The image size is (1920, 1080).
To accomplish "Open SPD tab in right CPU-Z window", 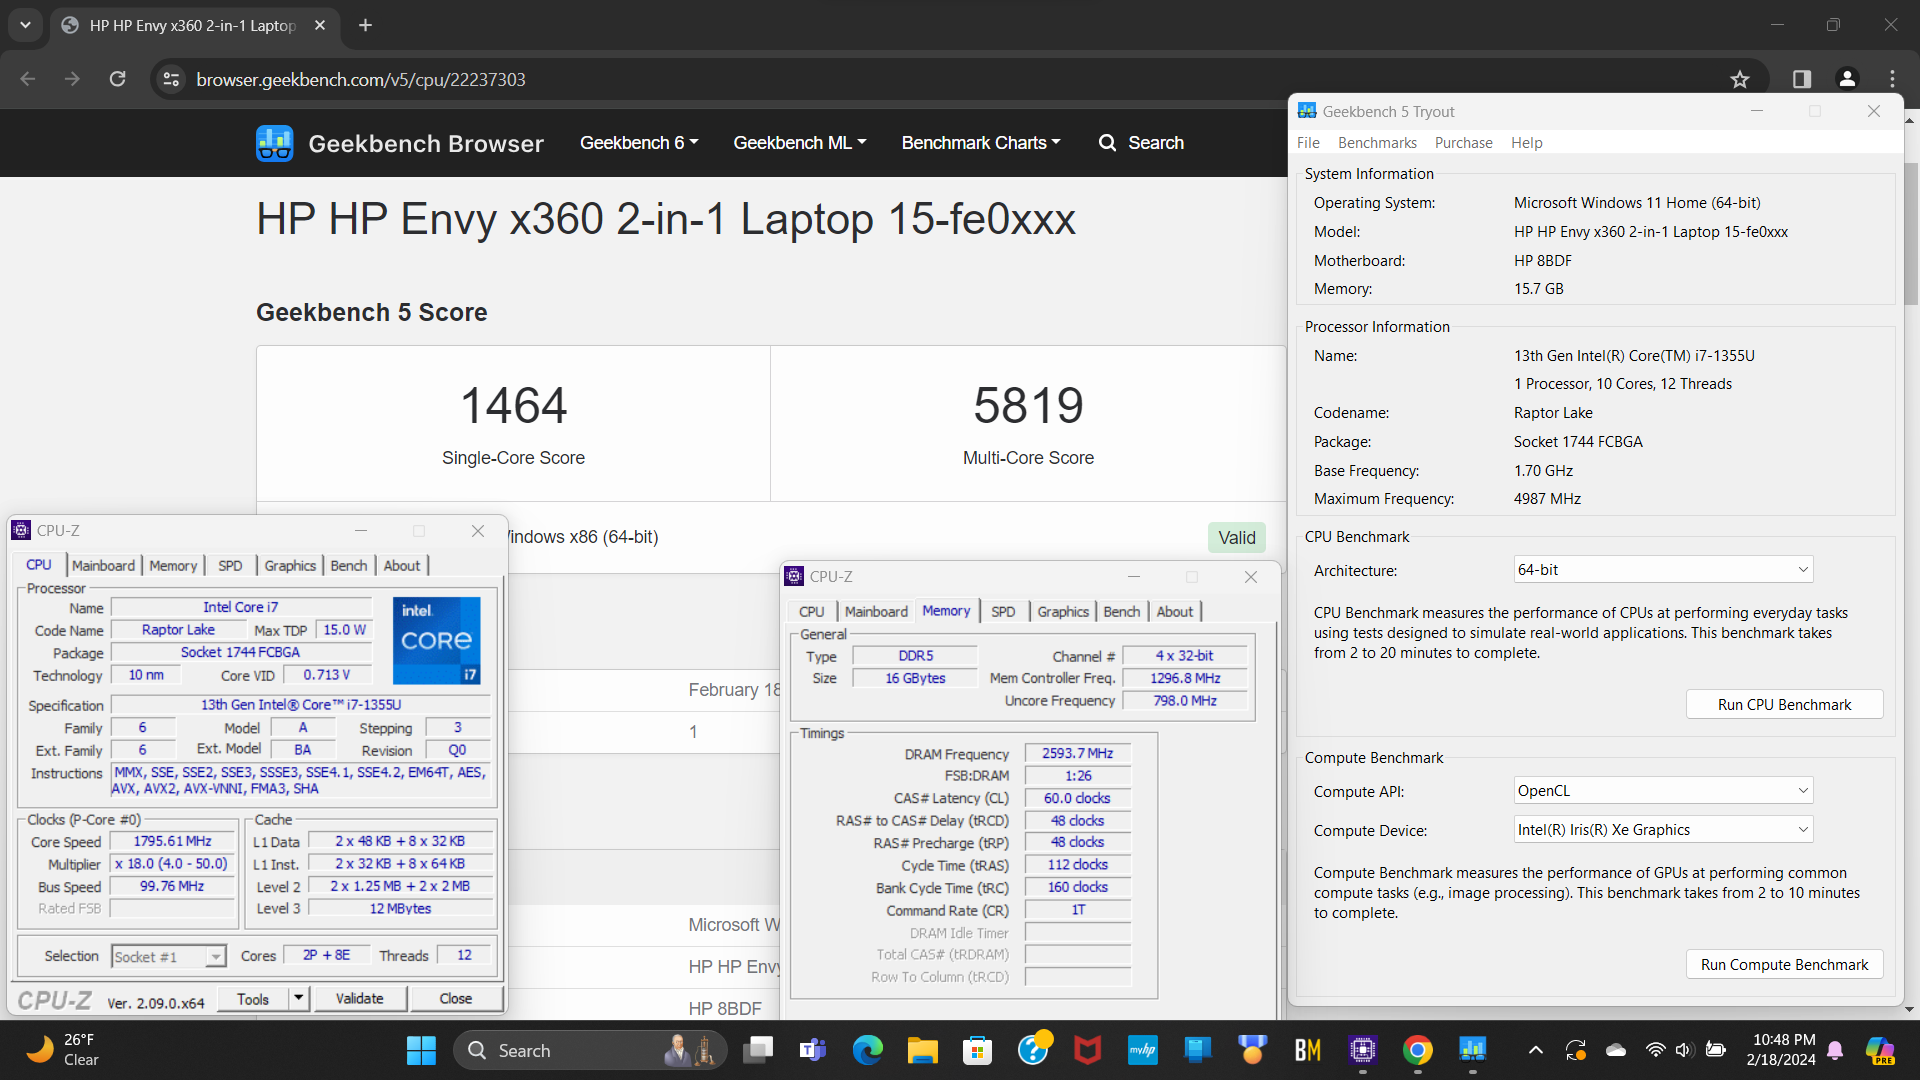I will pos(1003,612).
